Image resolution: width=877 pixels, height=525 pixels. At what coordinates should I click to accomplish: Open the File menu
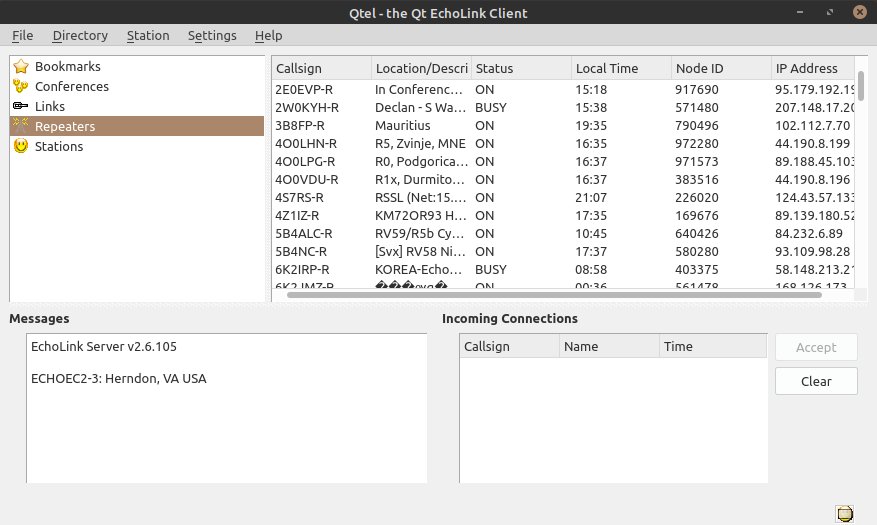pyautogui.click(x=22, y=35)
